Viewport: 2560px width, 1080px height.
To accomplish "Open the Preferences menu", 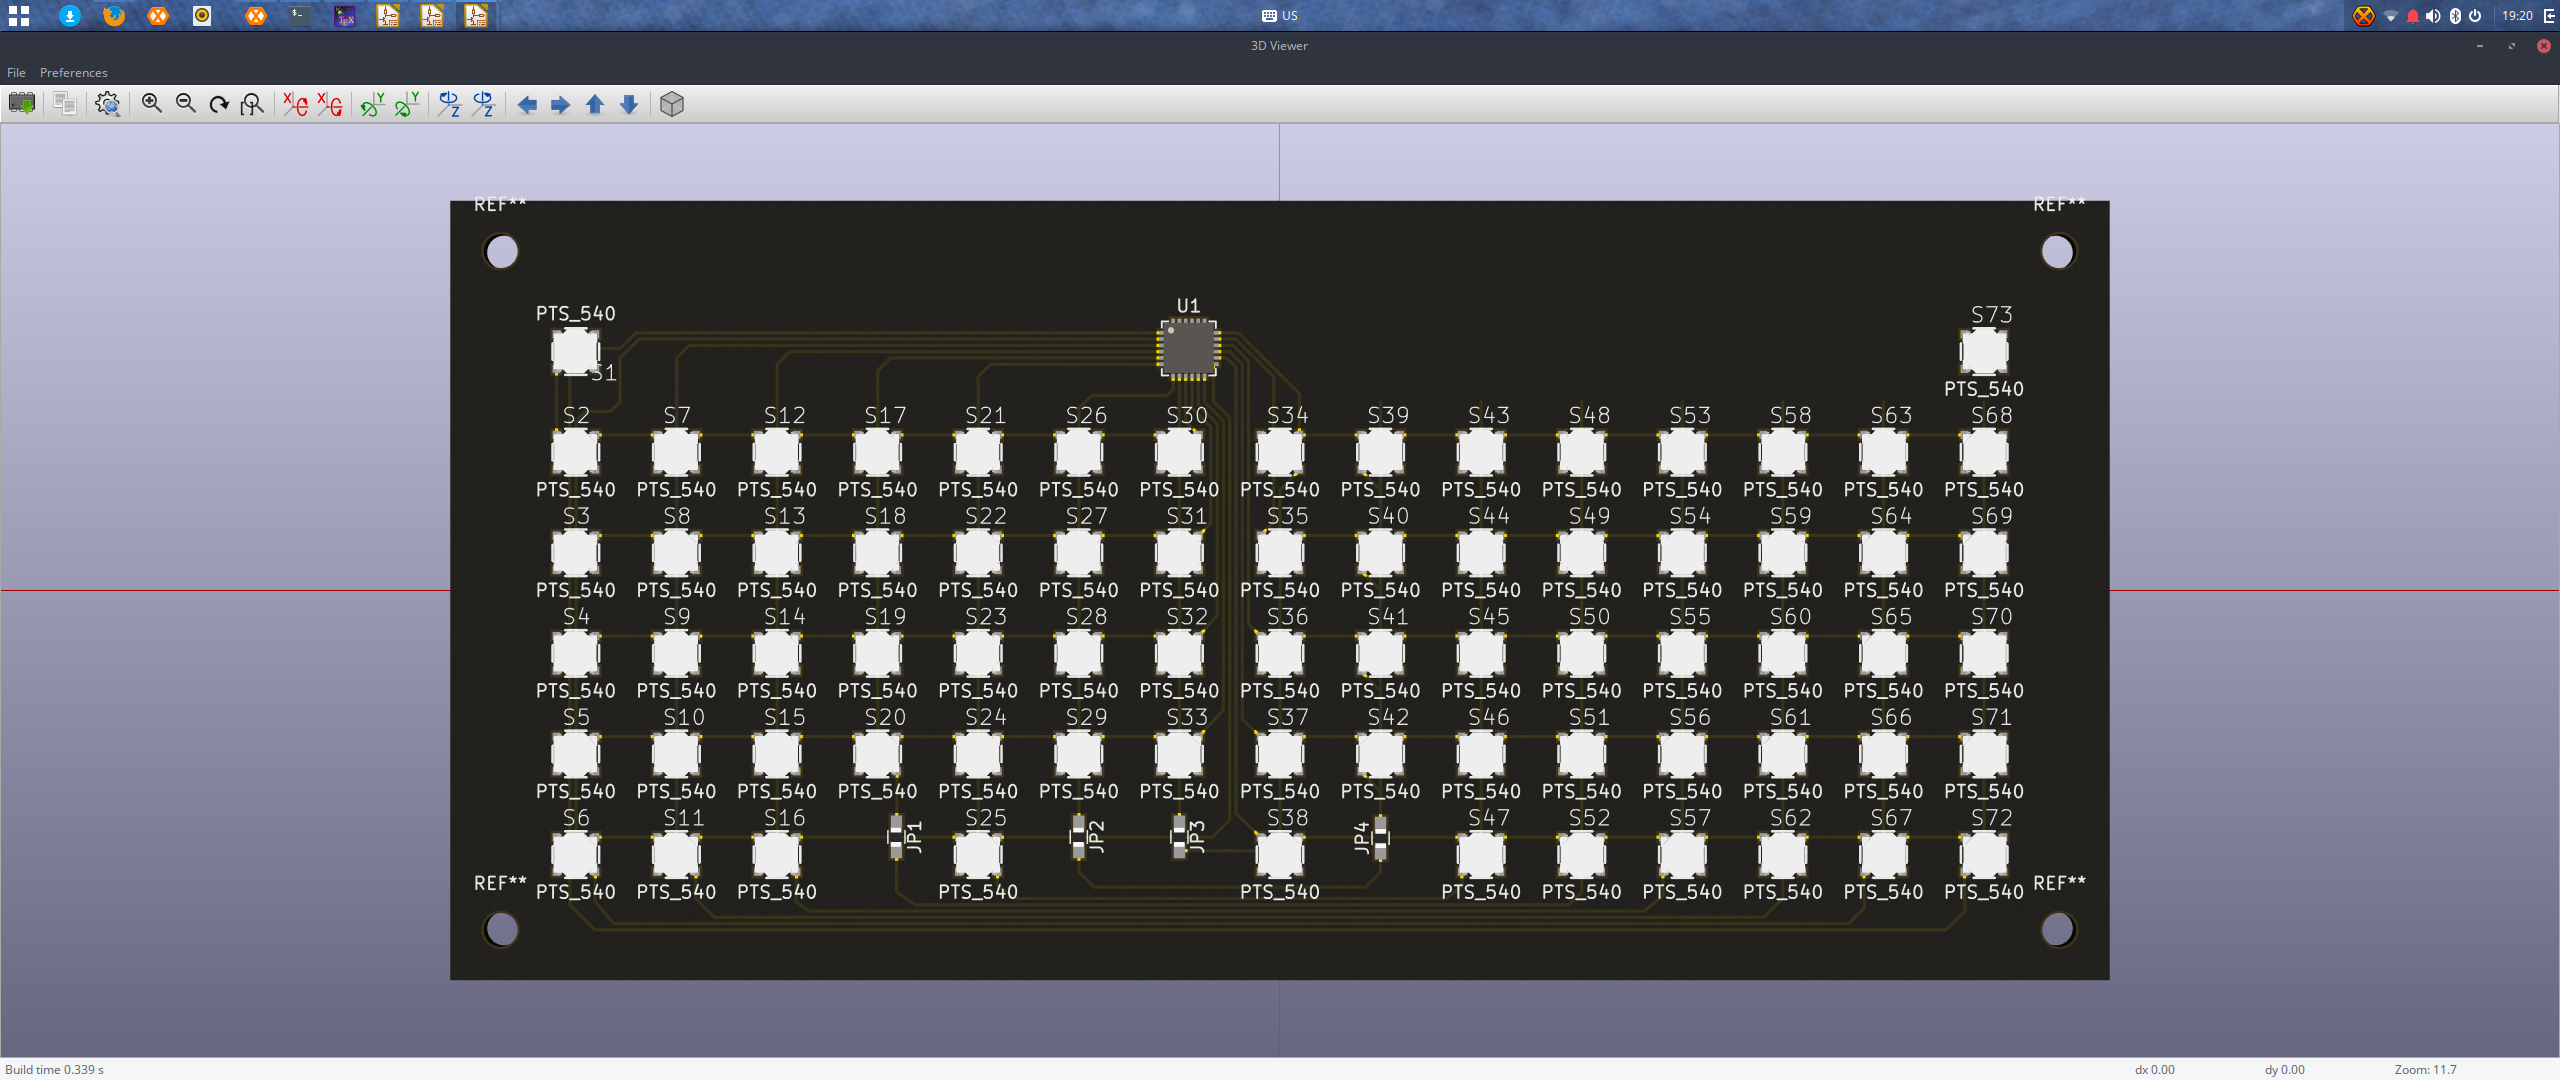I will 74,73.
